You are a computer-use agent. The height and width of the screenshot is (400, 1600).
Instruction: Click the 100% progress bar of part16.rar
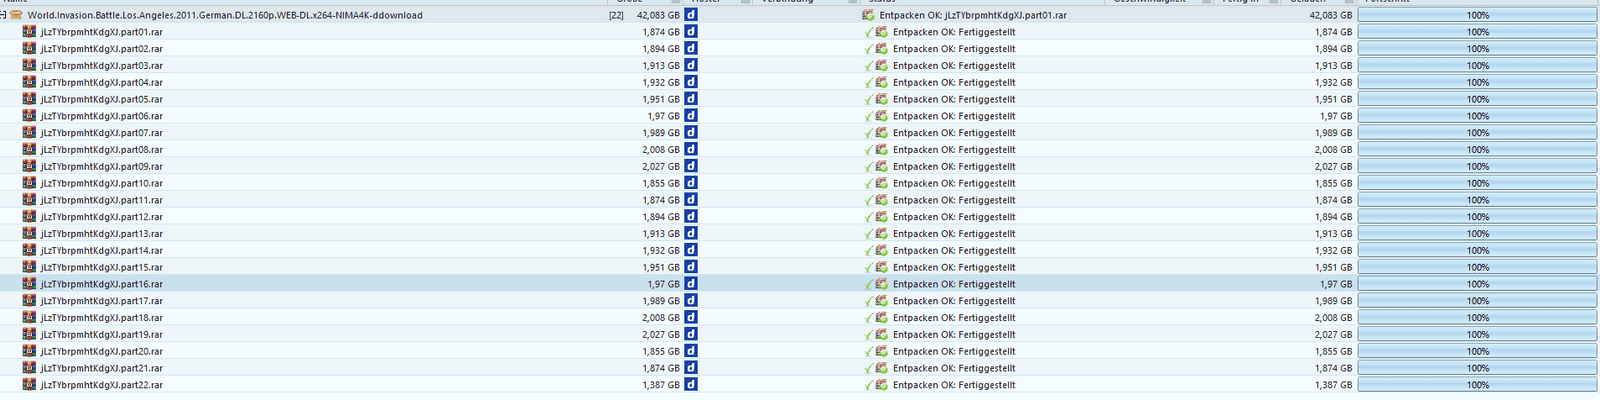(1478, 284)
